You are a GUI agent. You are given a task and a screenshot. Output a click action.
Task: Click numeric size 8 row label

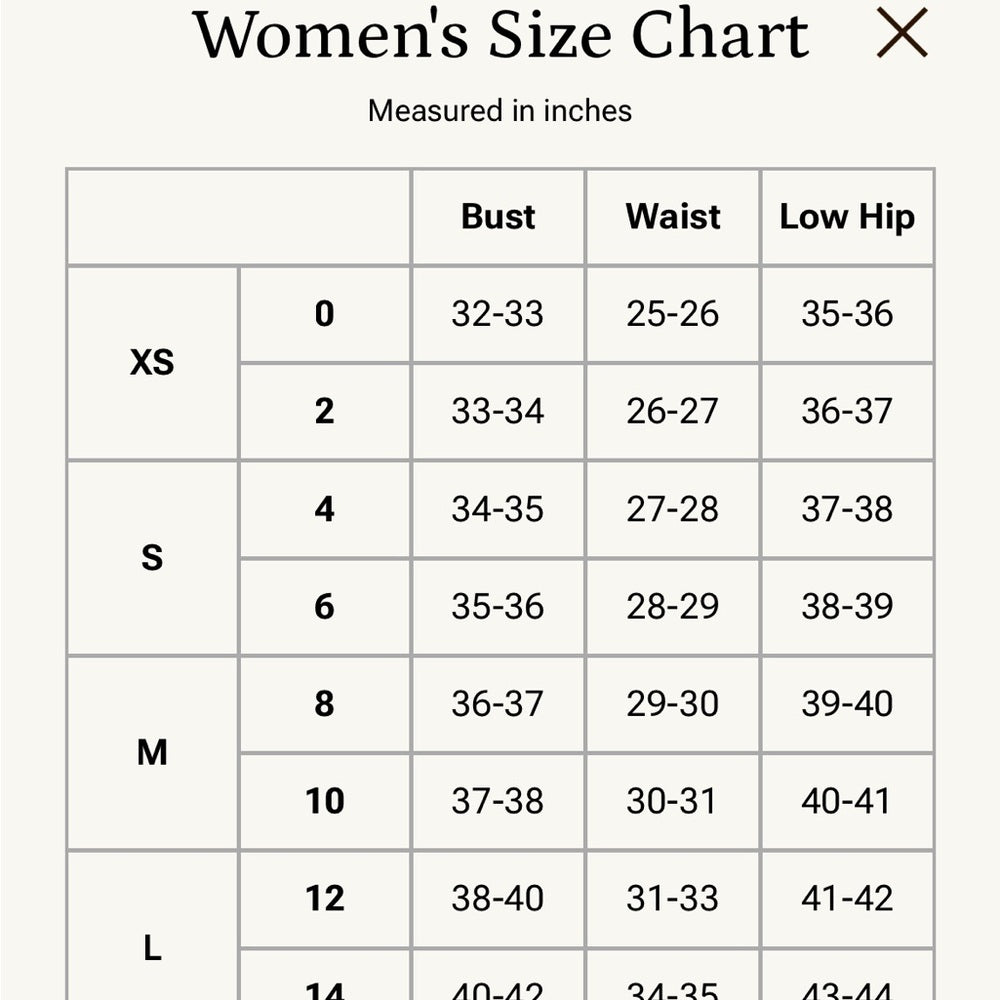point(324,703)
